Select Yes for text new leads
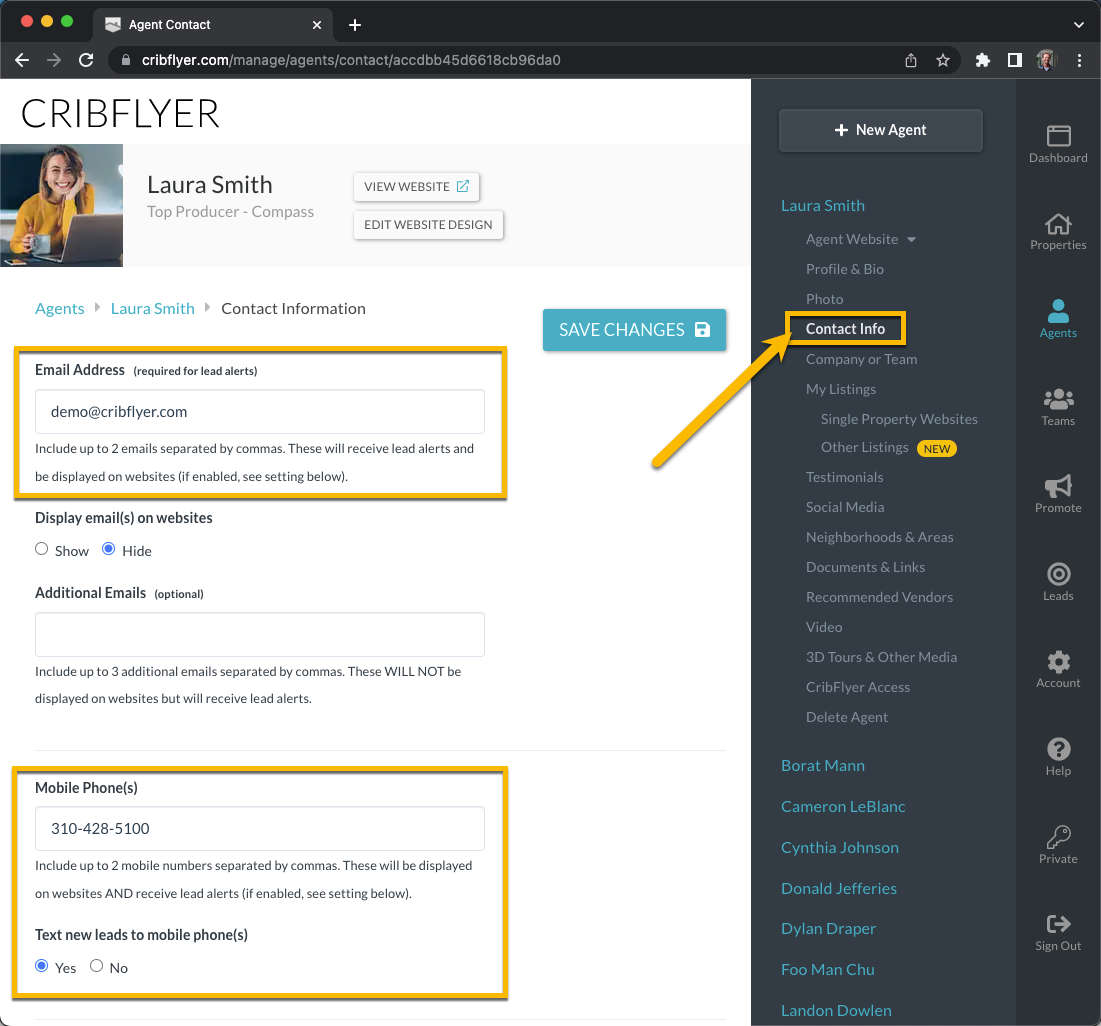 click(x=41, y=966)
